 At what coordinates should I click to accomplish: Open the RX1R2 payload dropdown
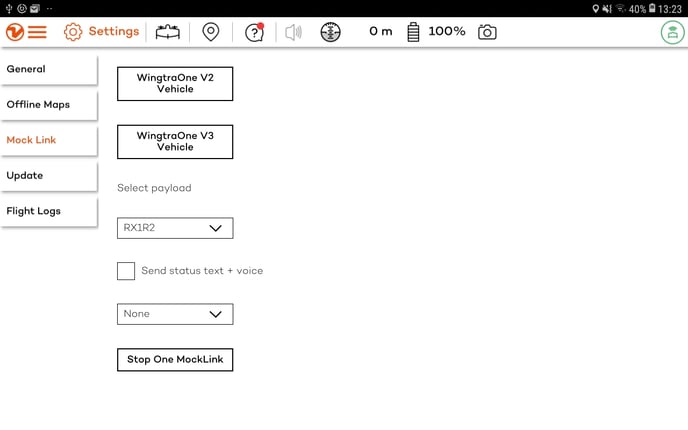pos(175,228)
